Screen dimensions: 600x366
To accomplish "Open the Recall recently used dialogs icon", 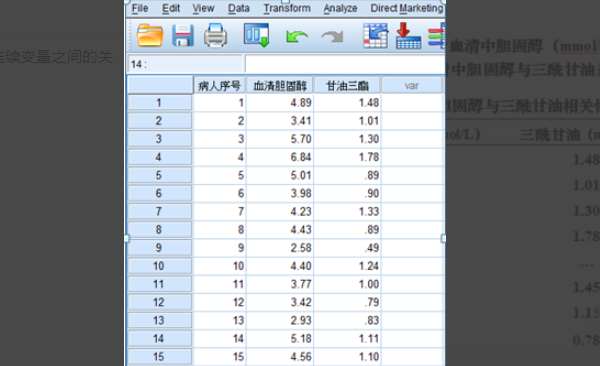I will point(256,35).
